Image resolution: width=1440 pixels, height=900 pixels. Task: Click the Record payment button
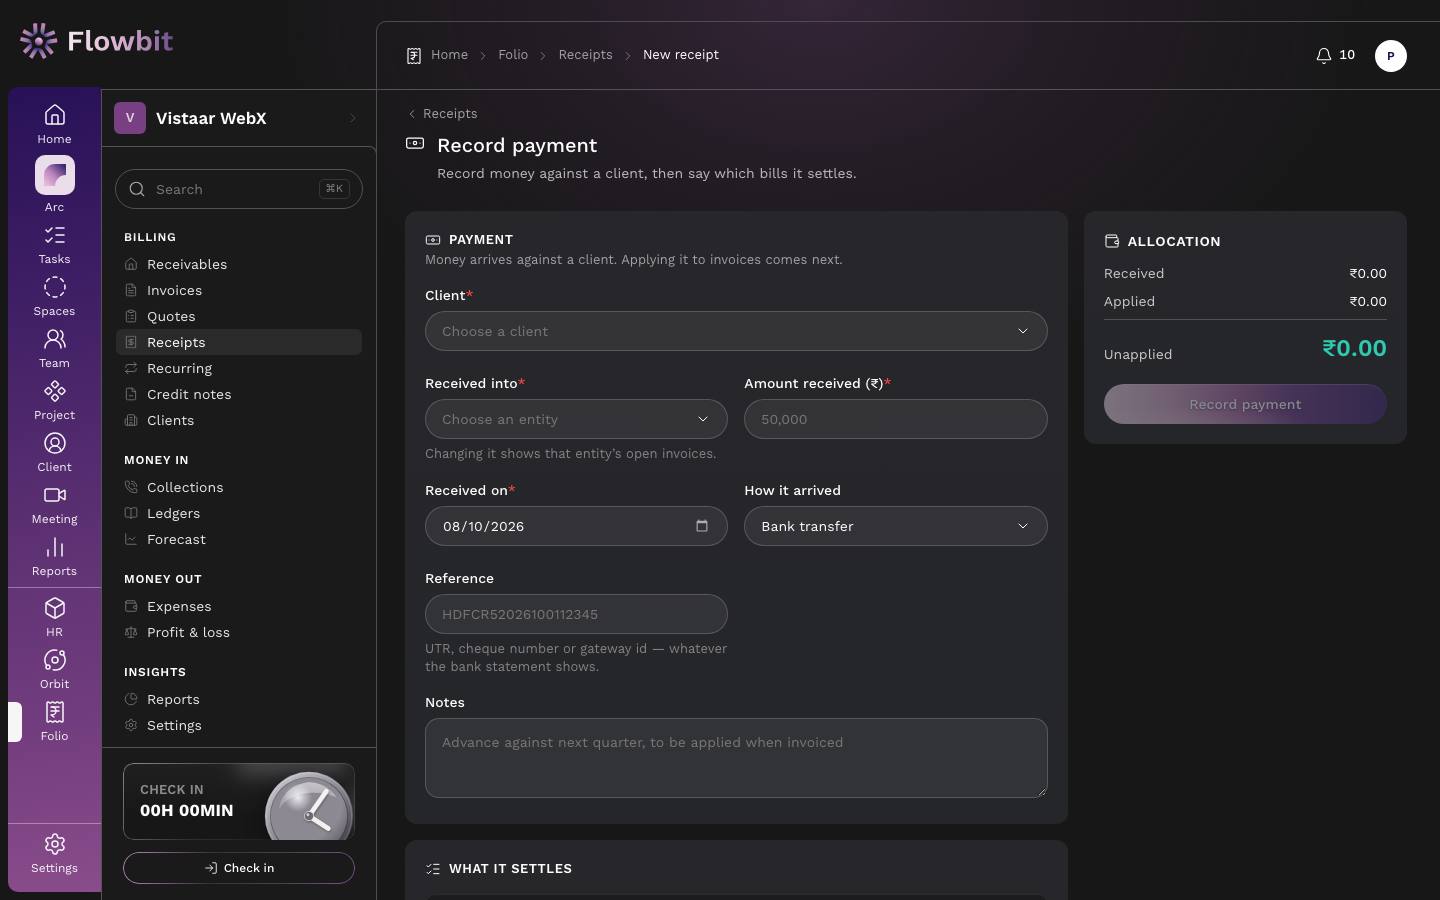1245,404
